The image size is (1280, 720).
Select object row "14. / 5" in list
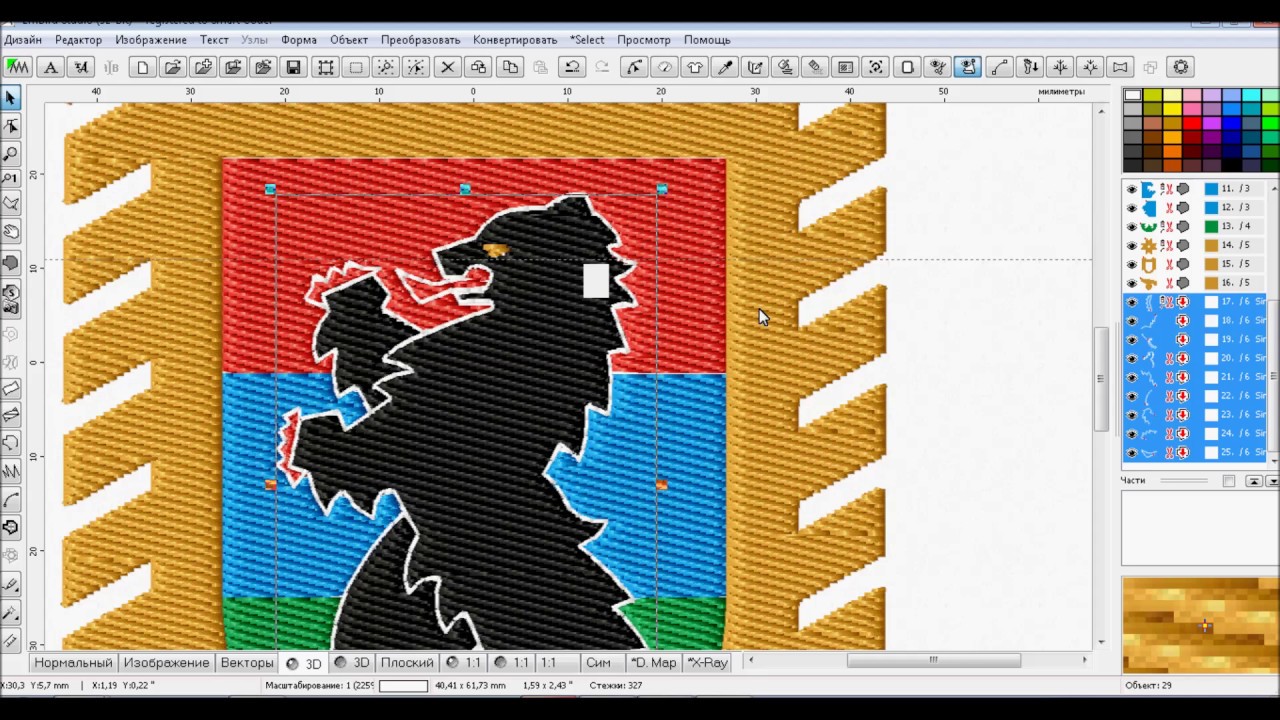(1195, 245)
